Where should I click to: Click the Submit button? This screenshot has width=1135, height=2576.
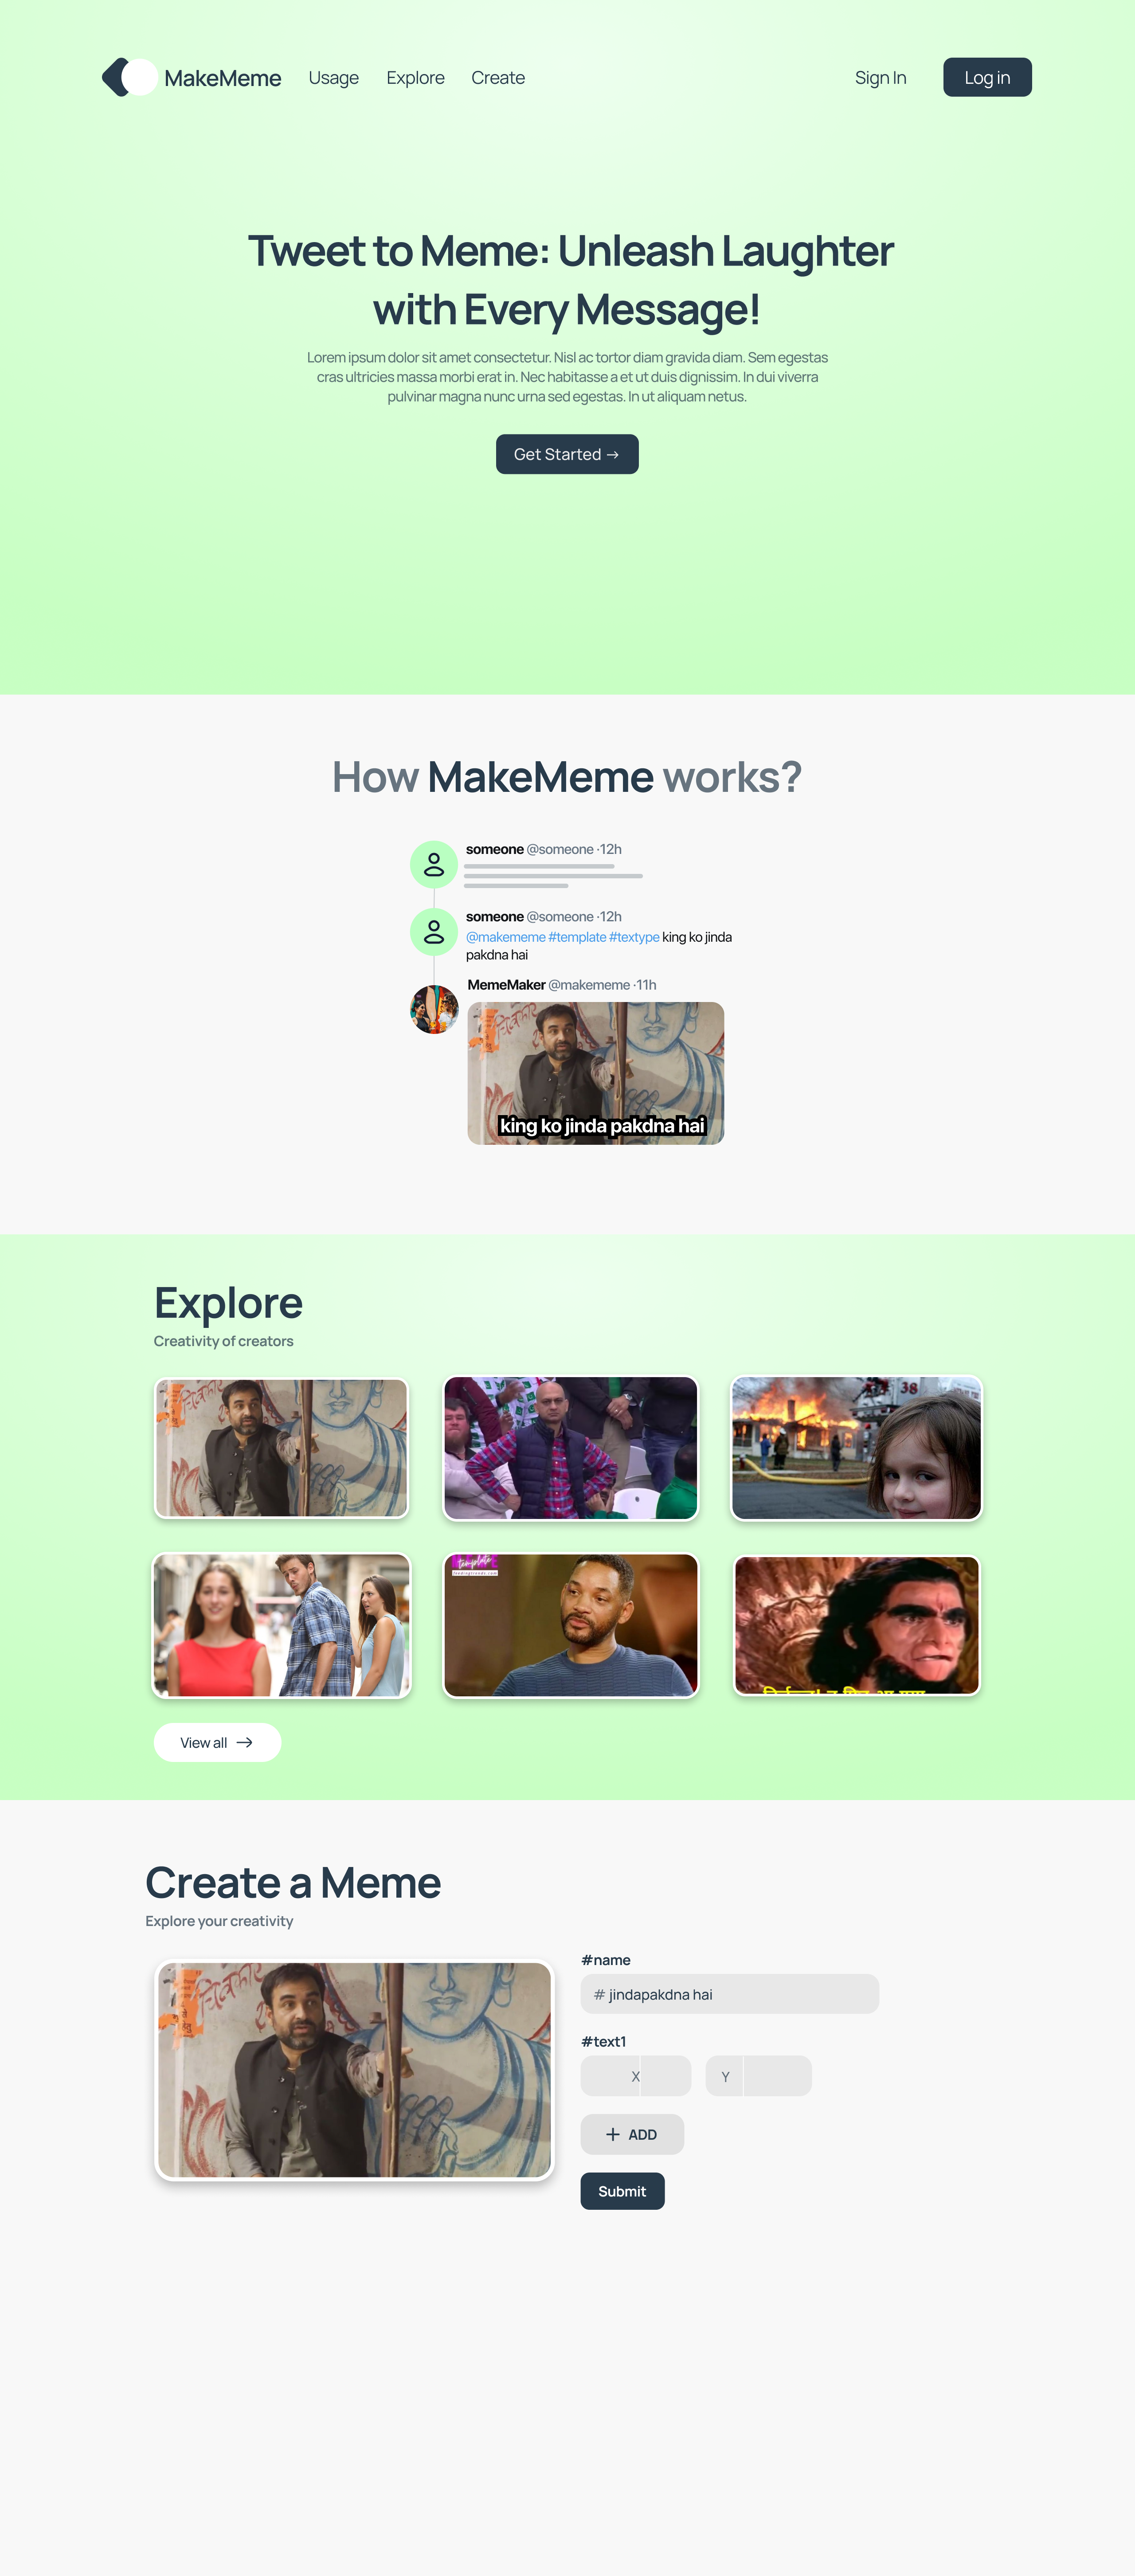click(x=622, y=2191)
